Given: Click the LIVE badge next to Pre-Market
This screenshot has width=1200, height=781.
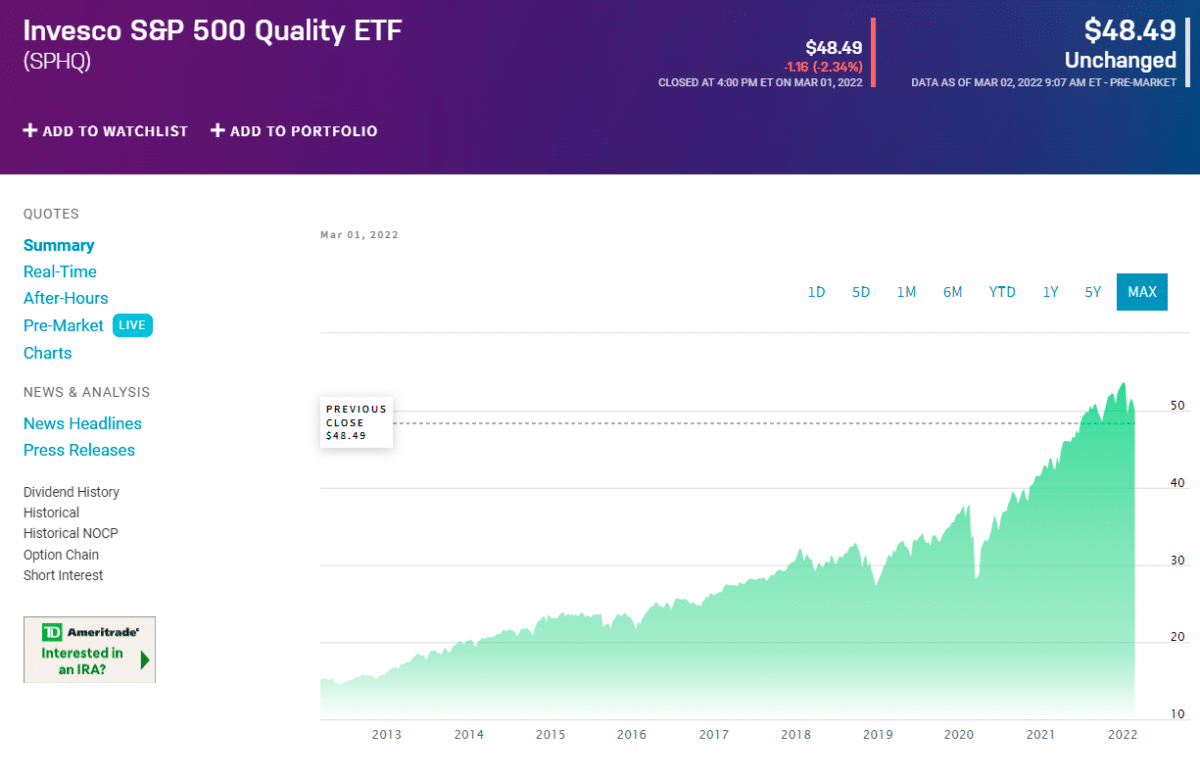Looking at the screenshot, I should pos(133,325).
